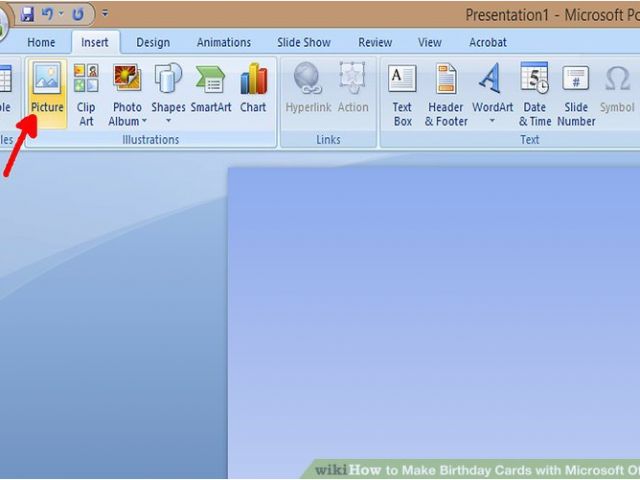
Task: Open the Slide Show tab
Action: click(304, 42)
